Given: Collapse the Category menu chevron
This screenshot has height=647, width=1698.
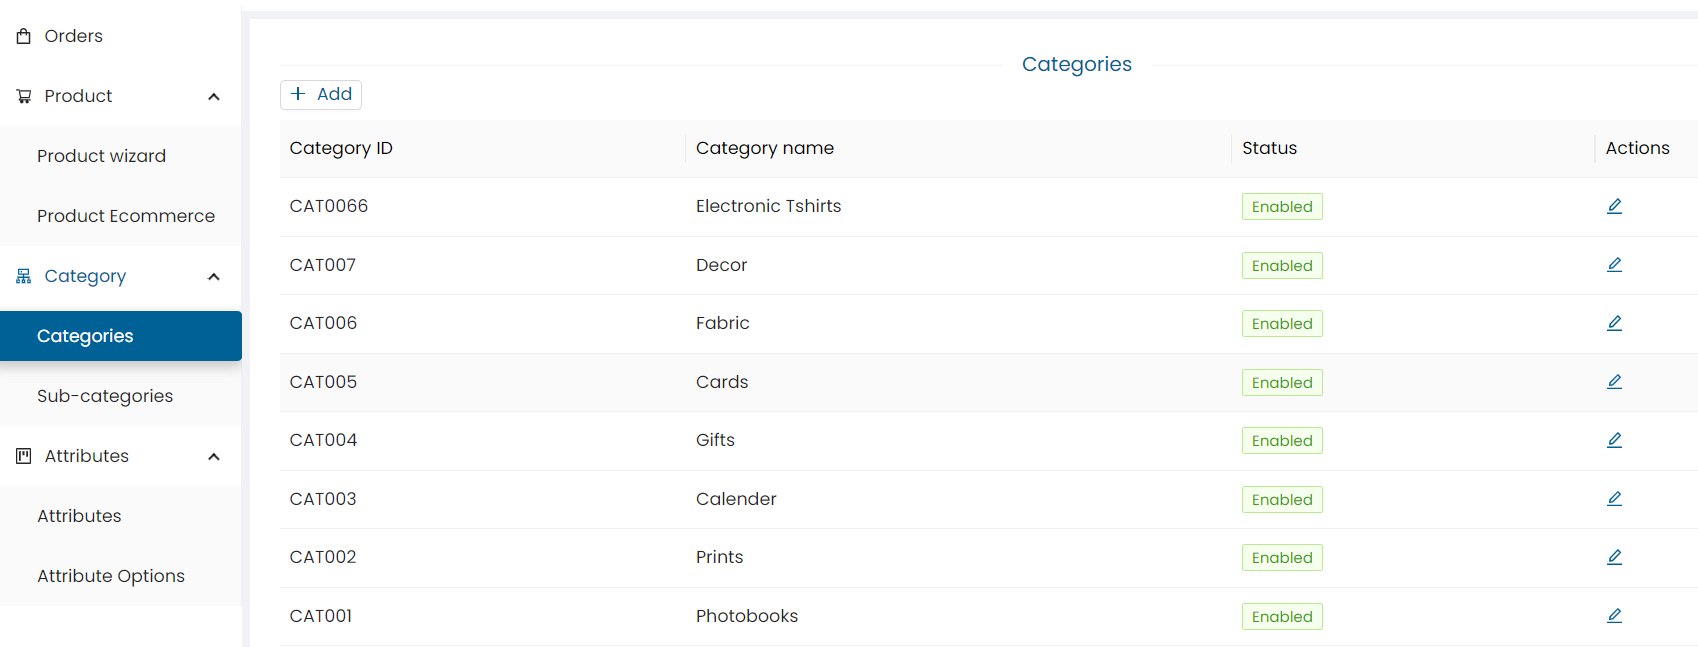Looking at the screenshot, I should [214, 277].
